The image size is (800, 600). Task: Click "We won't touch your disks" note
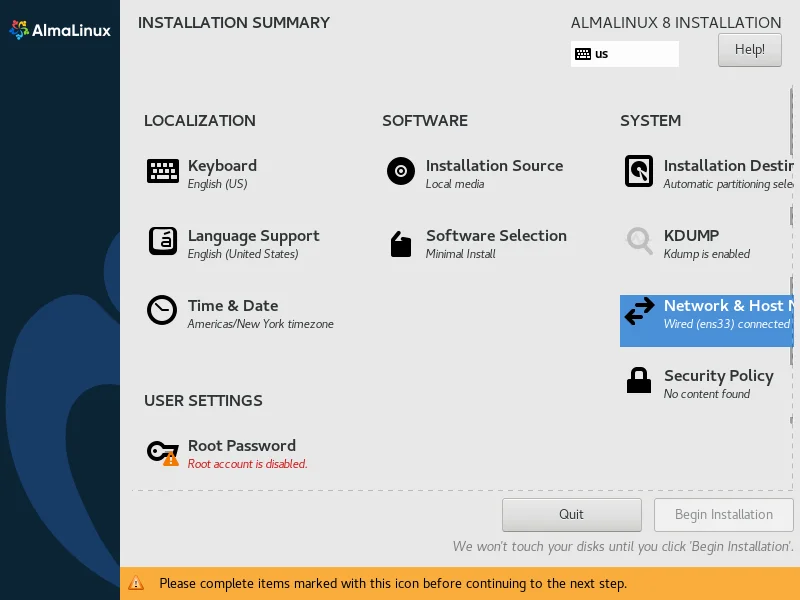pyautogui.click(x=623, y=546)
